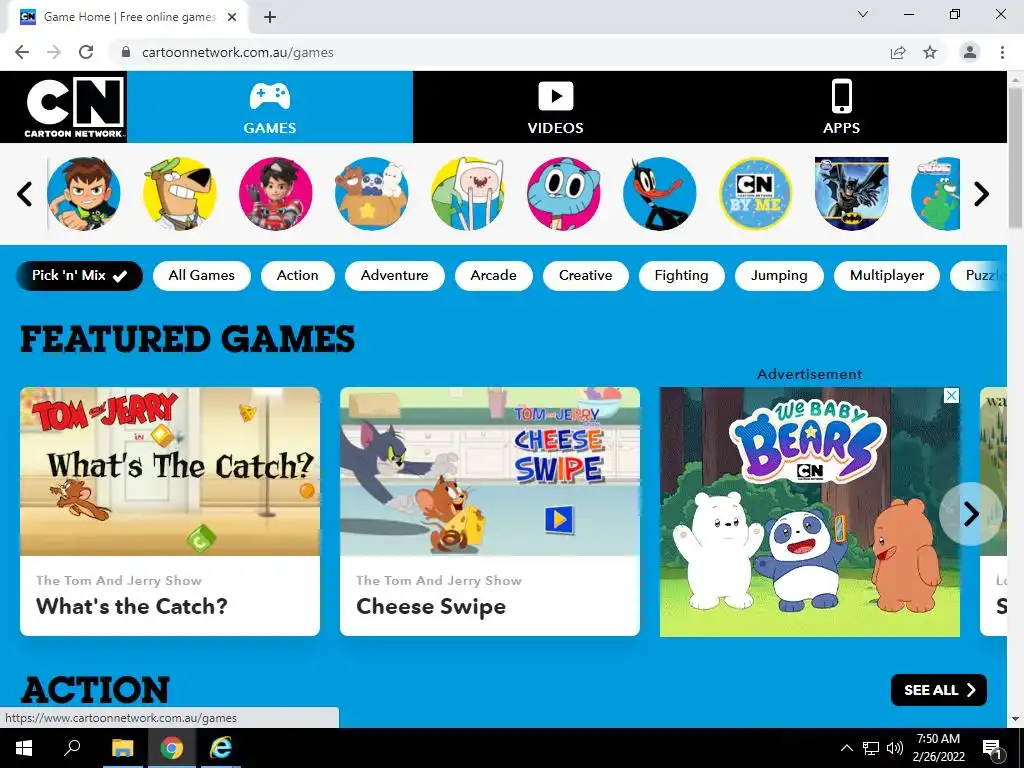The height and width of the screenshot is (768, 1024).
Task: Show next characters with the right arrow
Action: point(982,194)
